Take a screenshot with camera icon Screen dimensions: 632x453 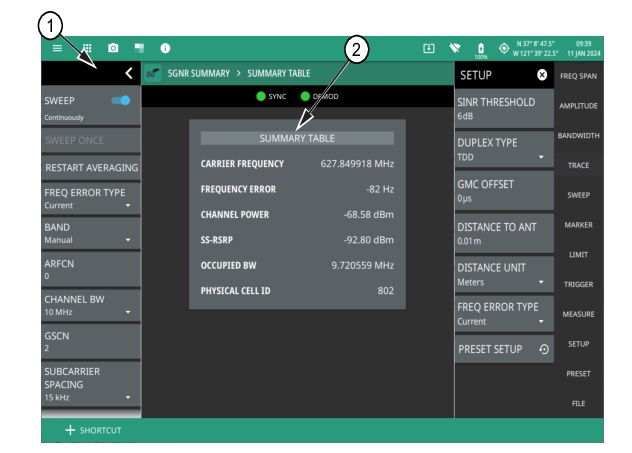[113, 48]
